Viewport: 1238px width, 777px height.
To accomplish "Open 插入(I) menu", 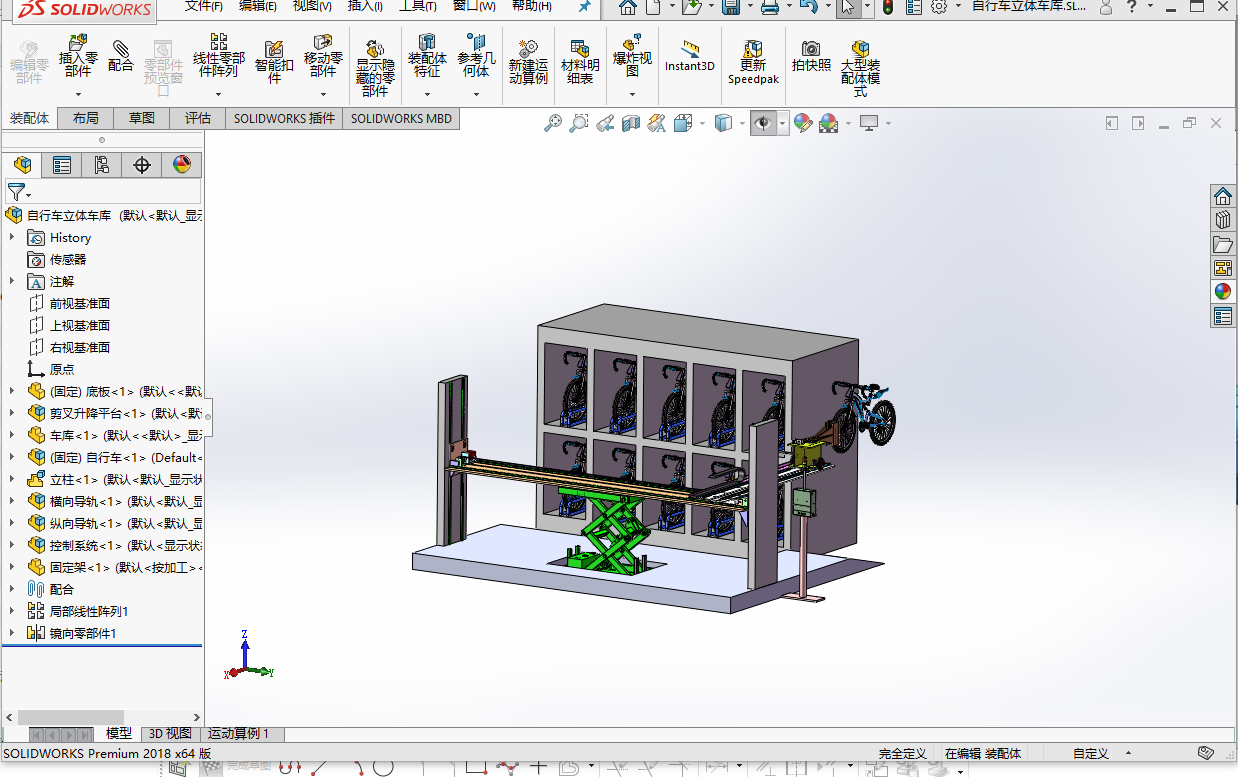I will [x=365, y=6].
